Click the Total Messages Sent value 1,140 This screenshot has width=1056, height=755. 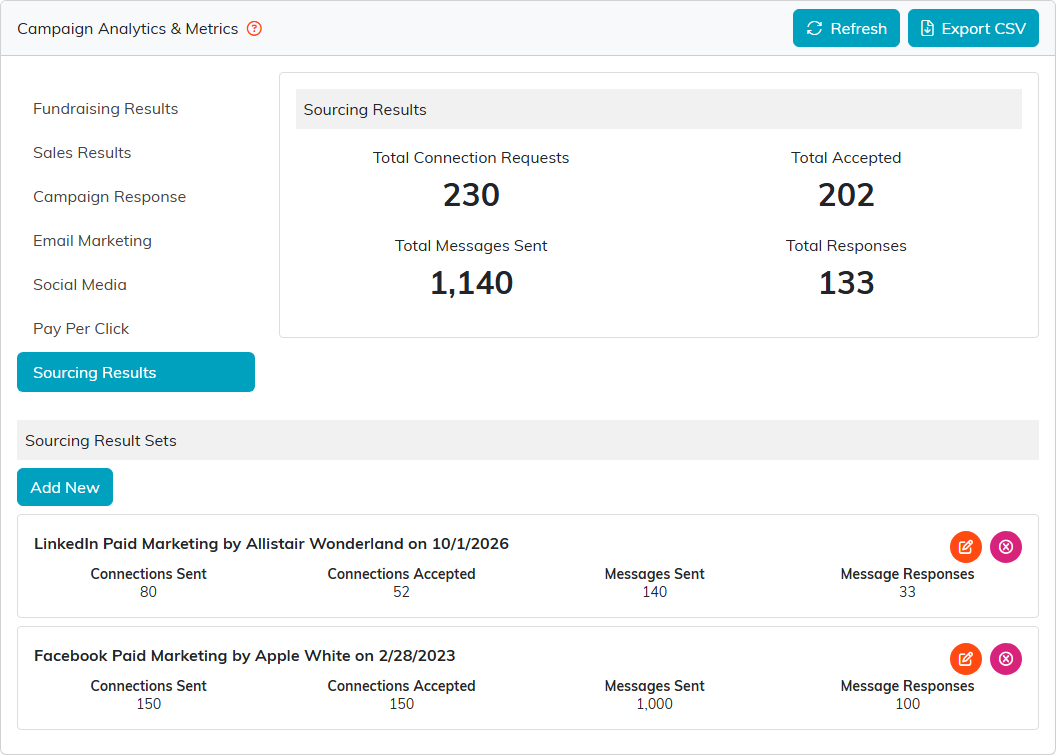[x=471, y=283]
